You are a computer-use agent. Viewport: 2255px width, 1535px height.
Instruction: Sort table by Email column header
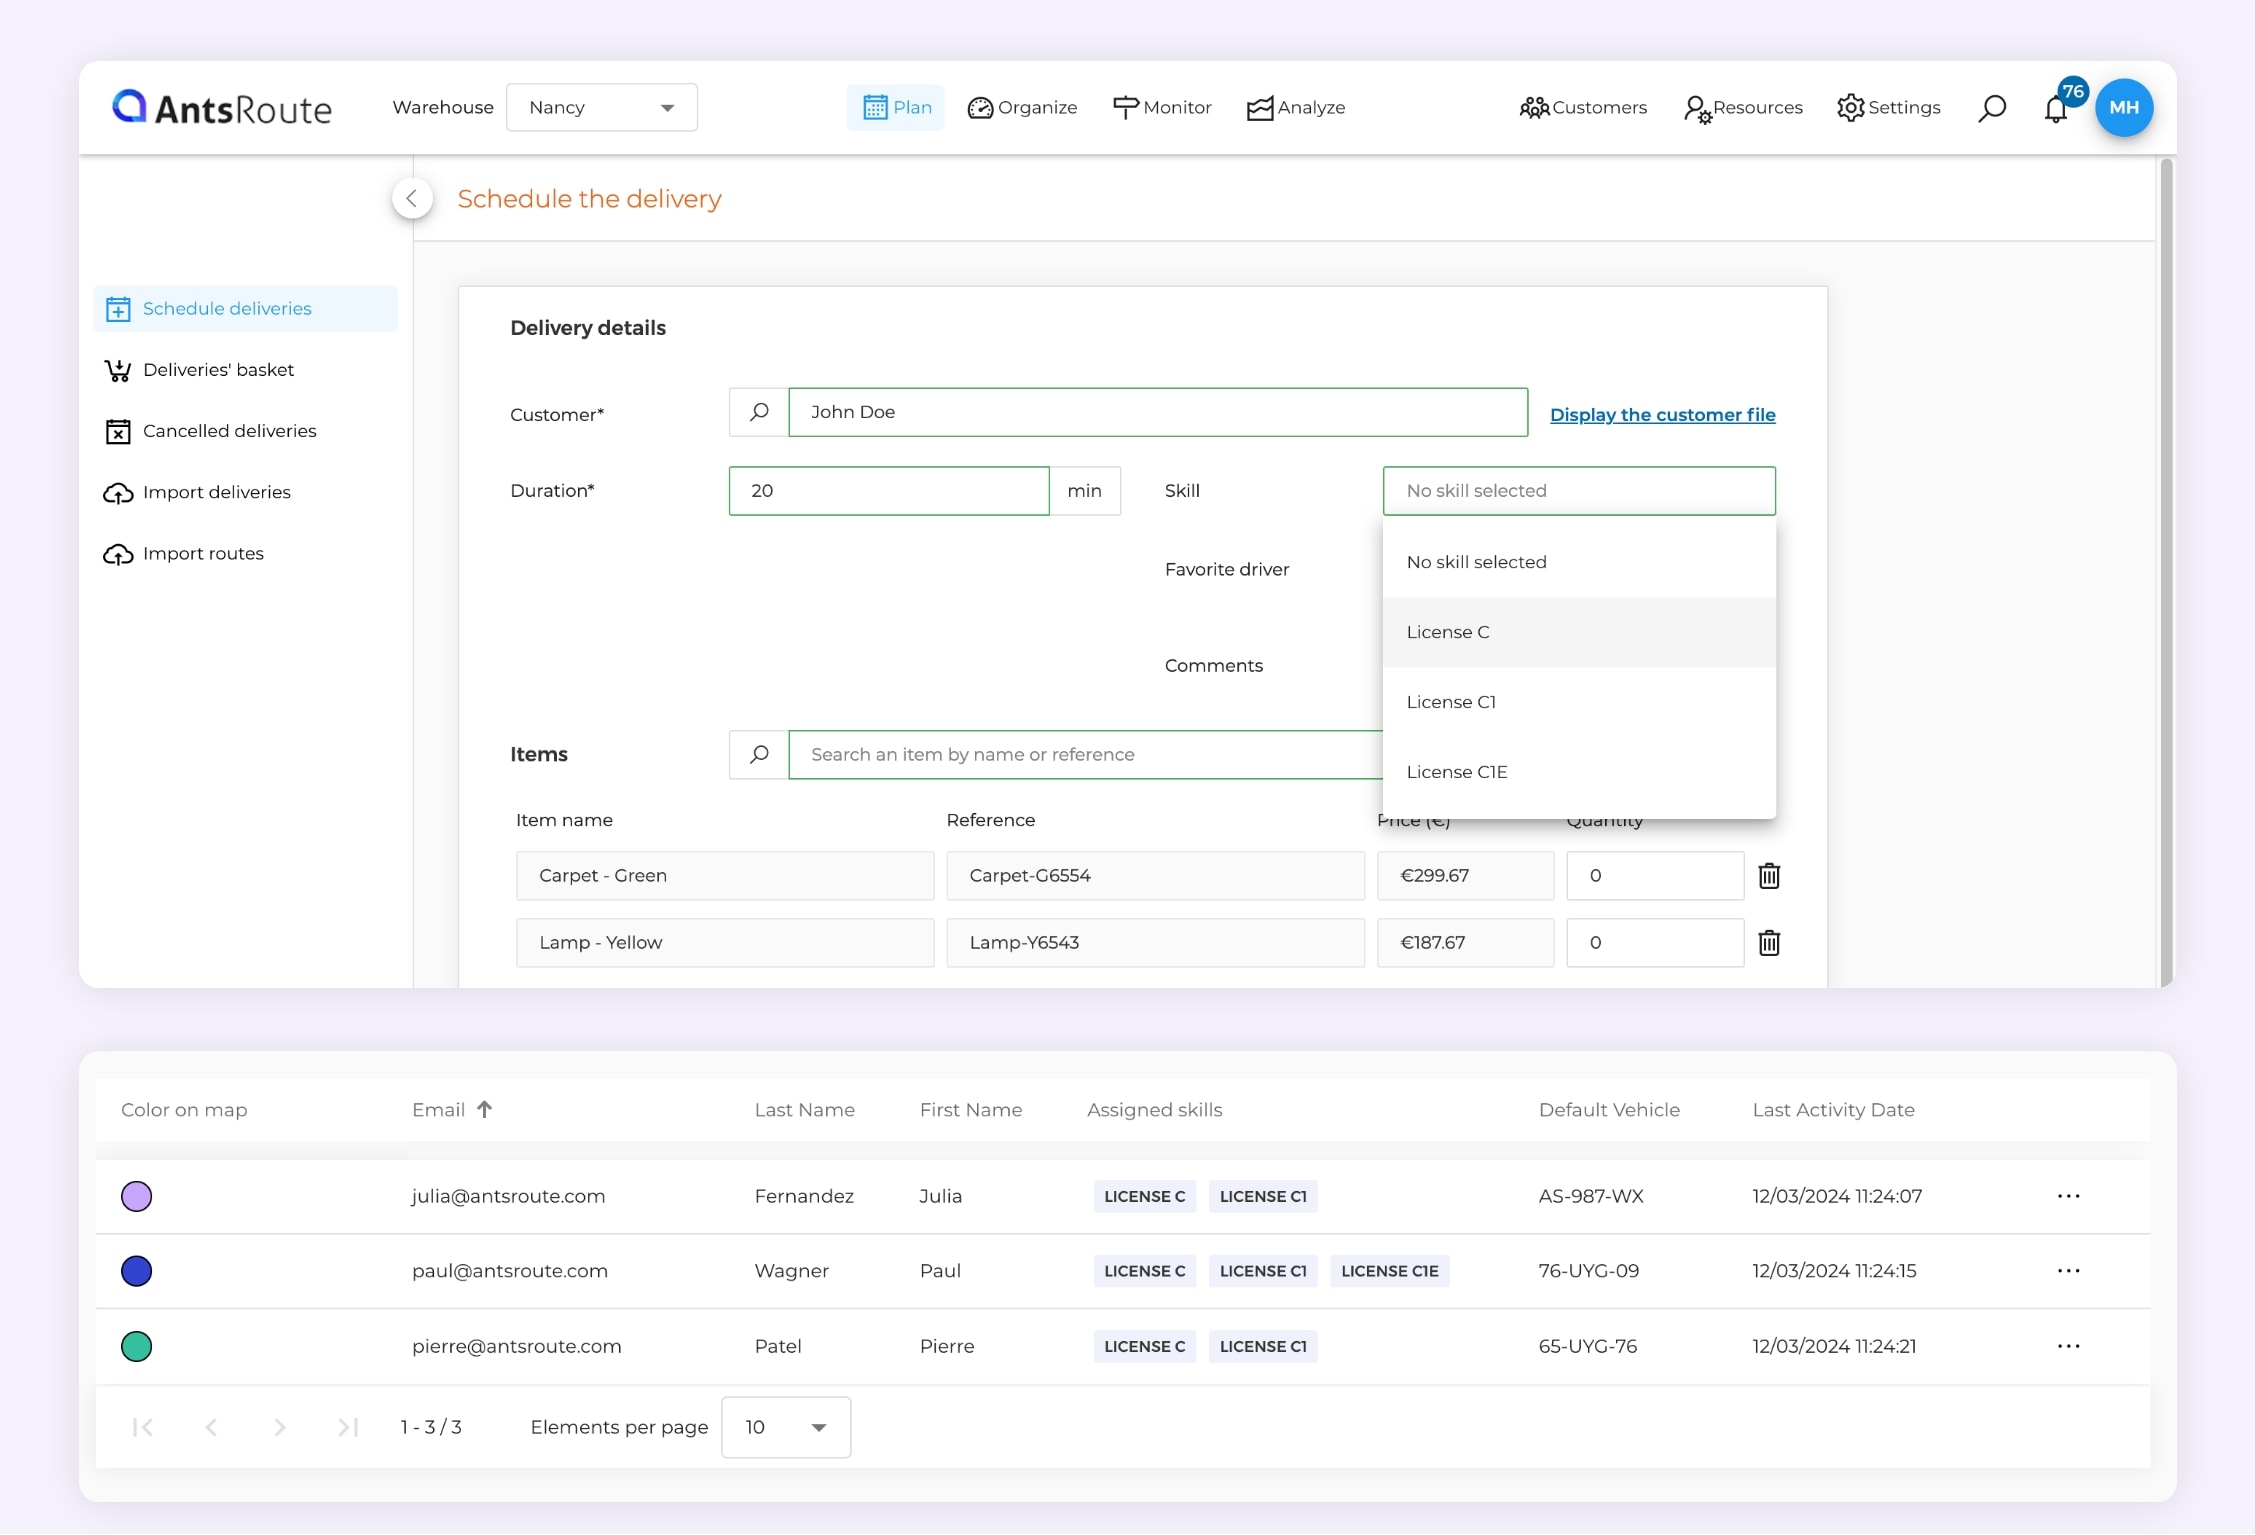tap(440, 1110)
